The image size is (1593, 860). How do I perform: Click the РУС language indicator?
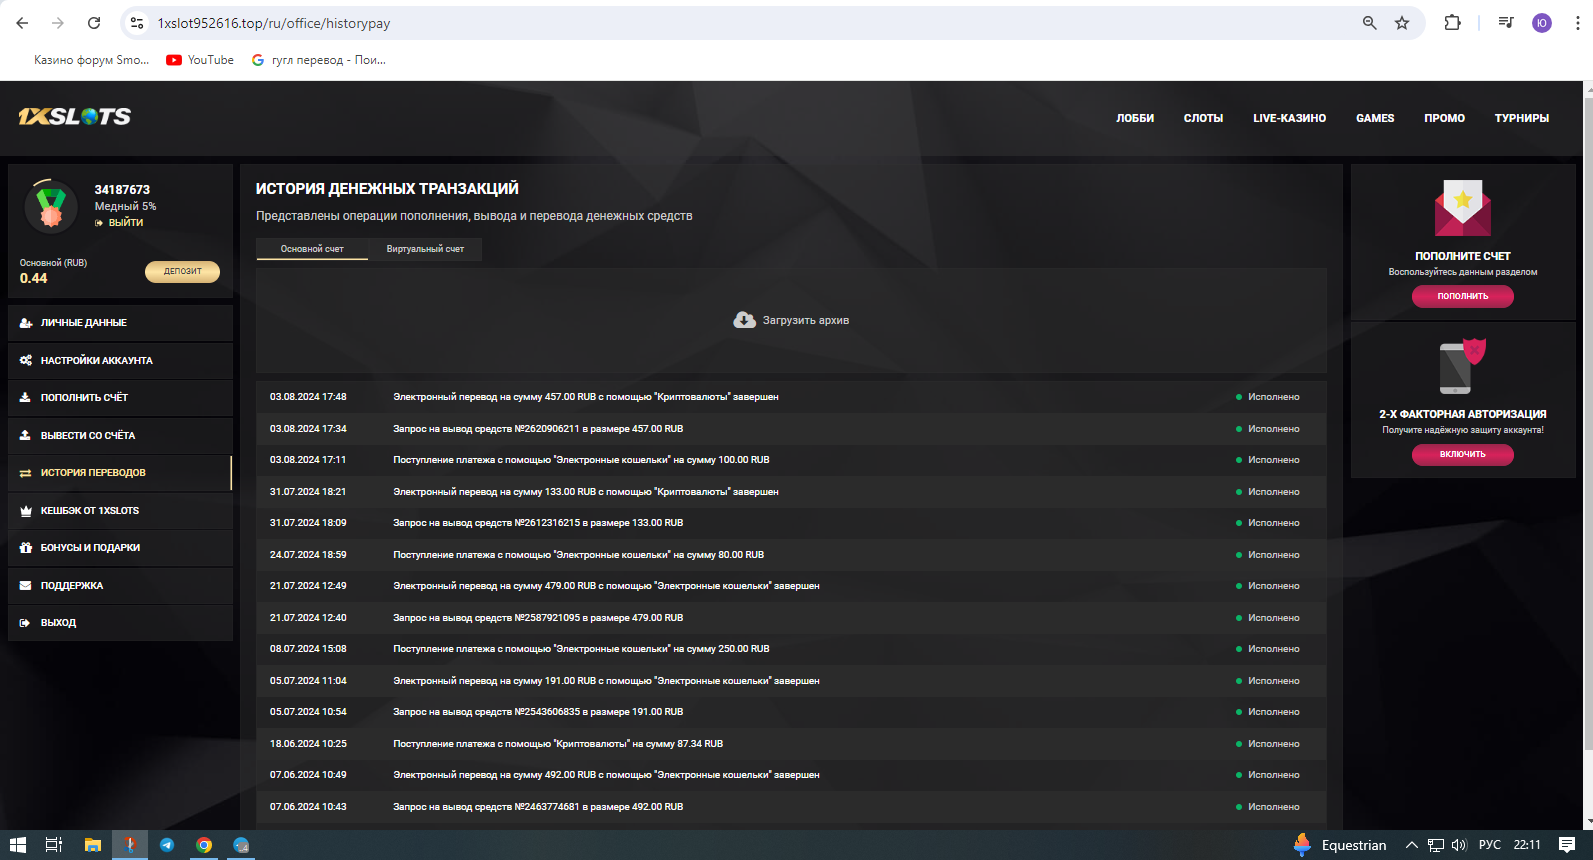coord(1490,845)
